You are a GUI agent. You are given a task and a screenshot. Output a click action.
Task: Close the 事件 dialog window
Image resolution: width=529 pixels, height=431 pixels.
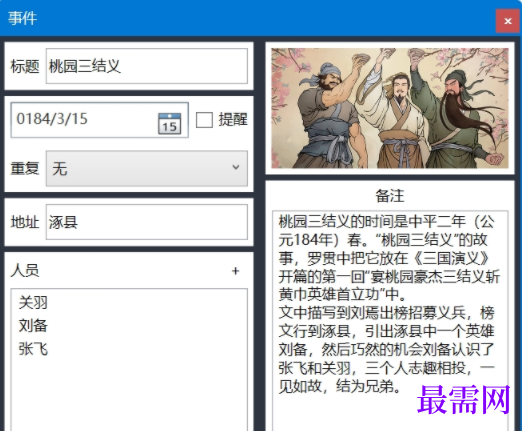(x=507, y=21)
